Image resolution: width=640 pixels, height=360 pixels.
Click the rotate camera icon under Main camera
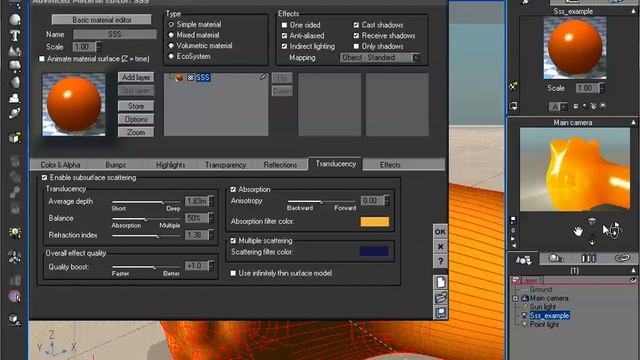coord(614,231)
